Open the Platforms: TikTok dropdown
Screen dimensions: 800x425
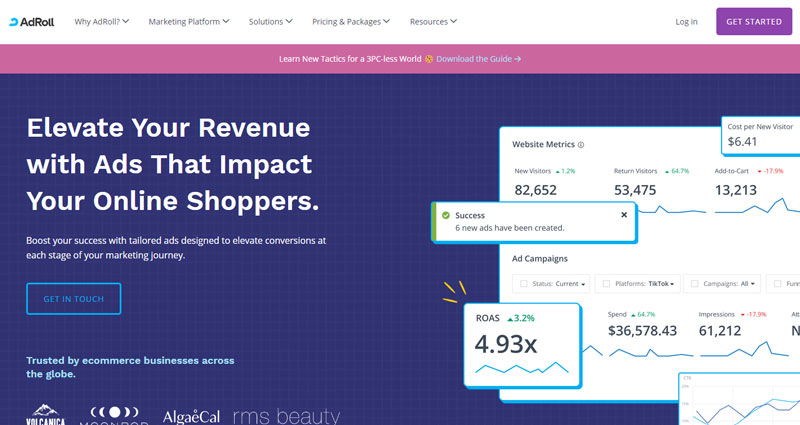click(638, 284)
